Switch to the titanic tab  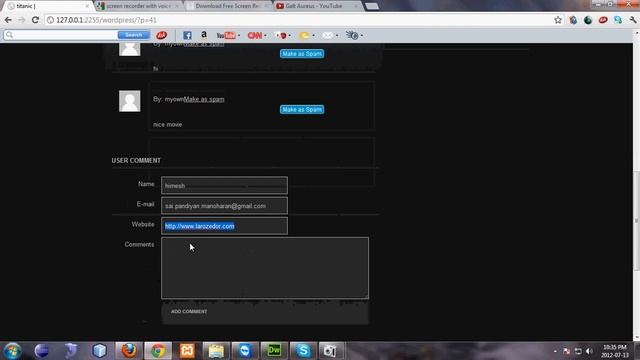click(x=47, y=6)
